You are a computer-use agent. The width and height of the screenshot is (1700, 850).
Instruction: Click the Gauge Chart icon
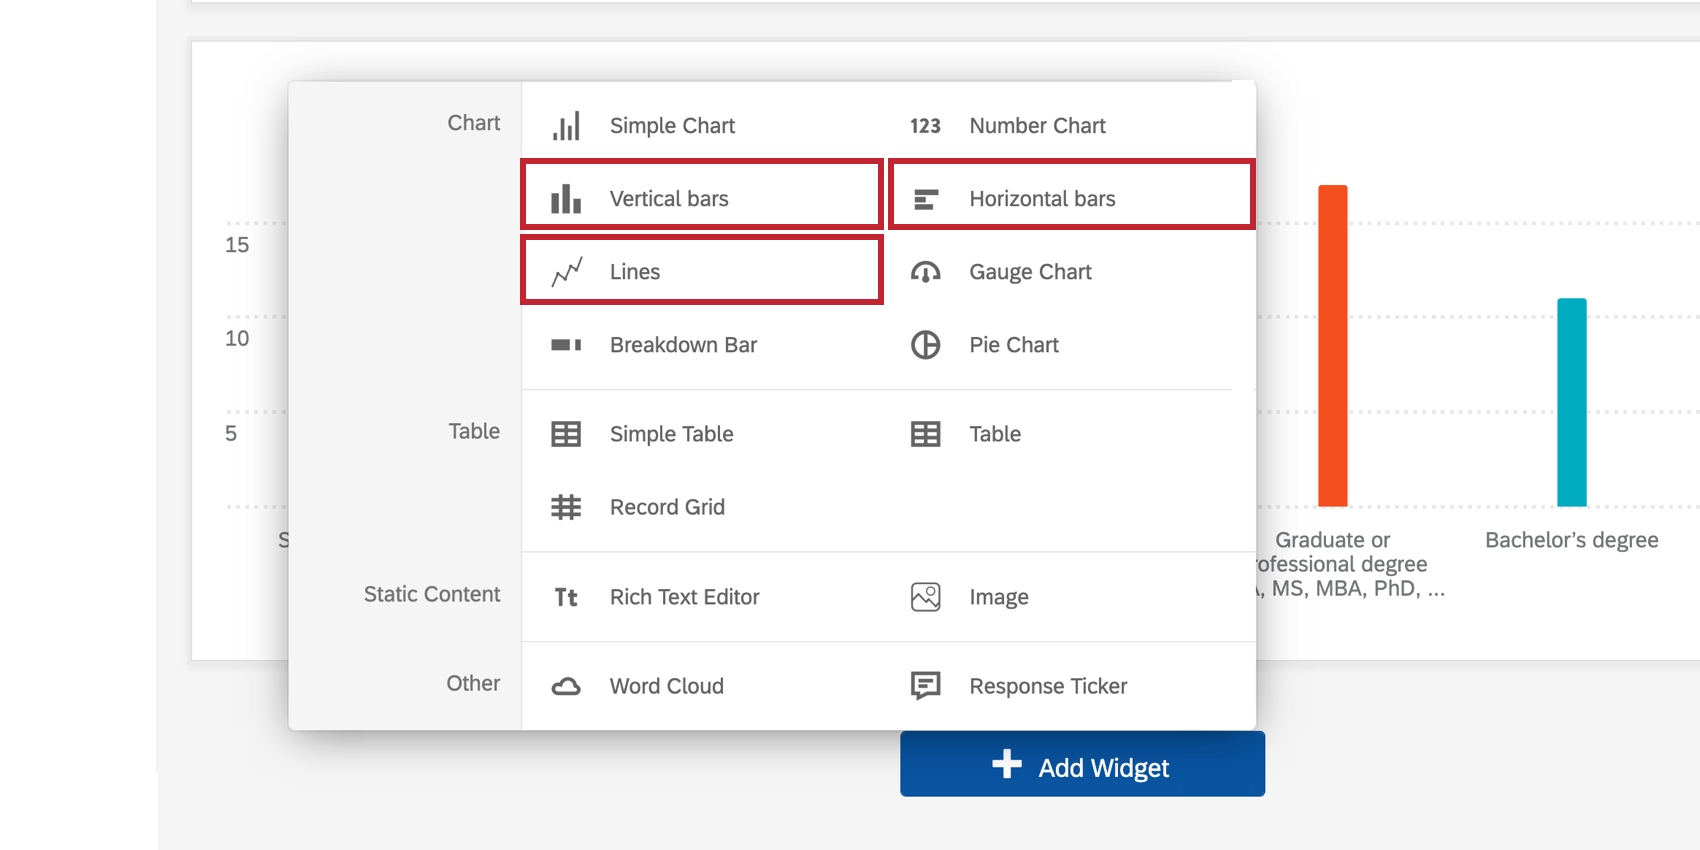[x=925, y=272]
